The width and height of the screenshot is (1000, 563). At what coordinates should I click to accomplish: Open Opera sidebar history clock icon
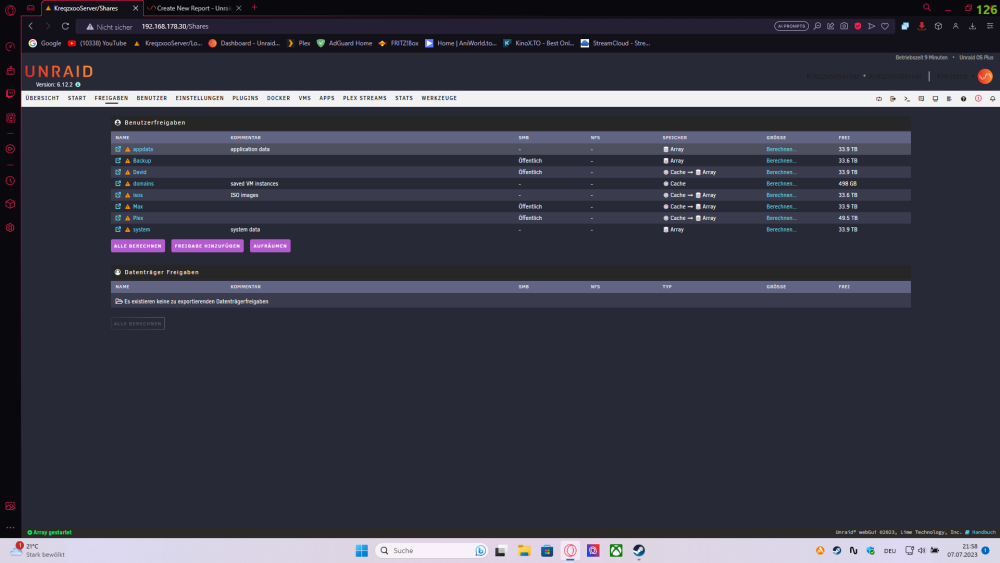[10, 181]
